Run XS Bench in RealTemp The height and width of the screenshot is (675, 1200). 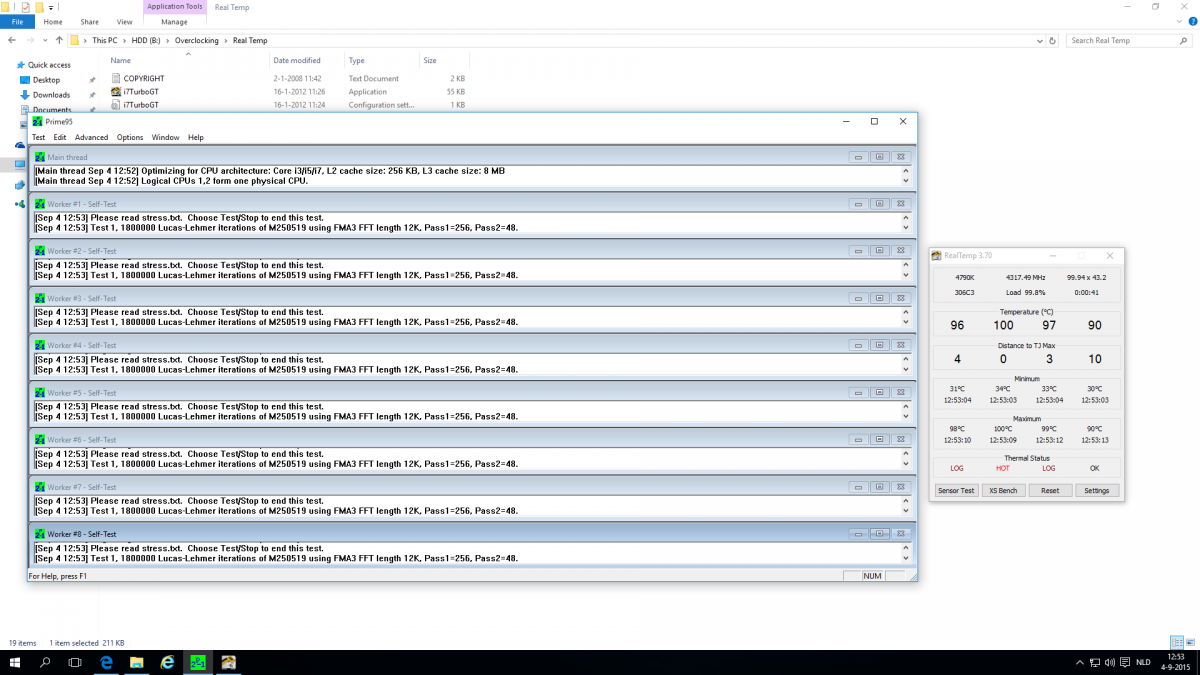pos(1003,491)
